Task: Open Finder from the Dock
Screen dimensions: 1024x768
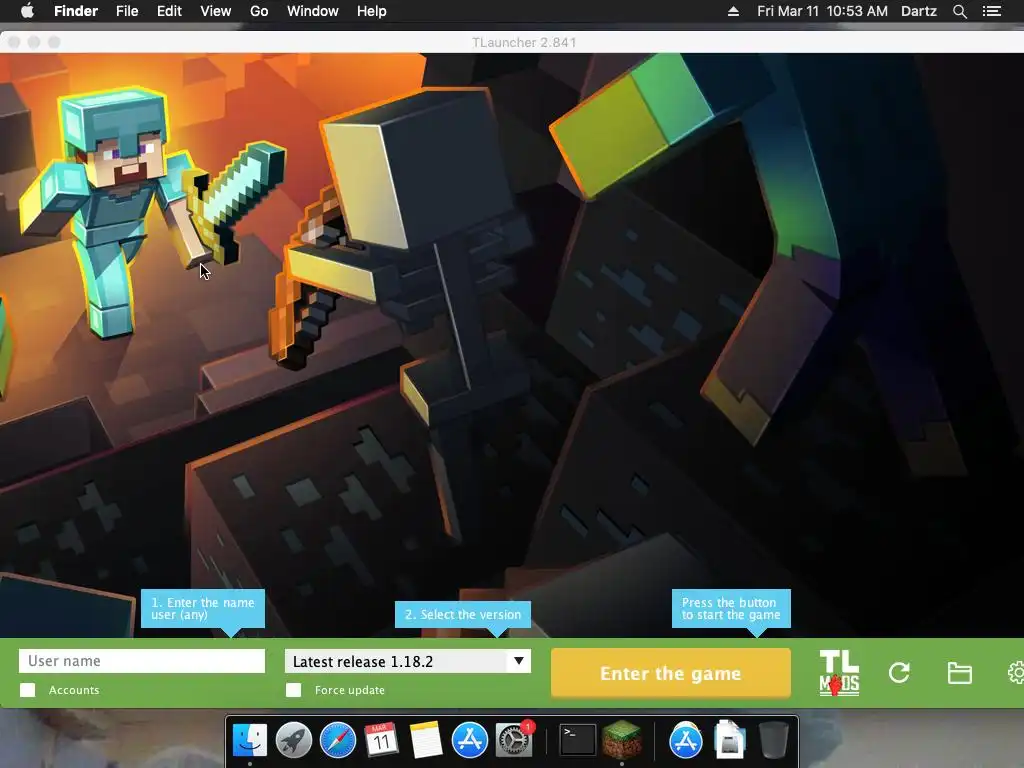Action: [250, 740]
